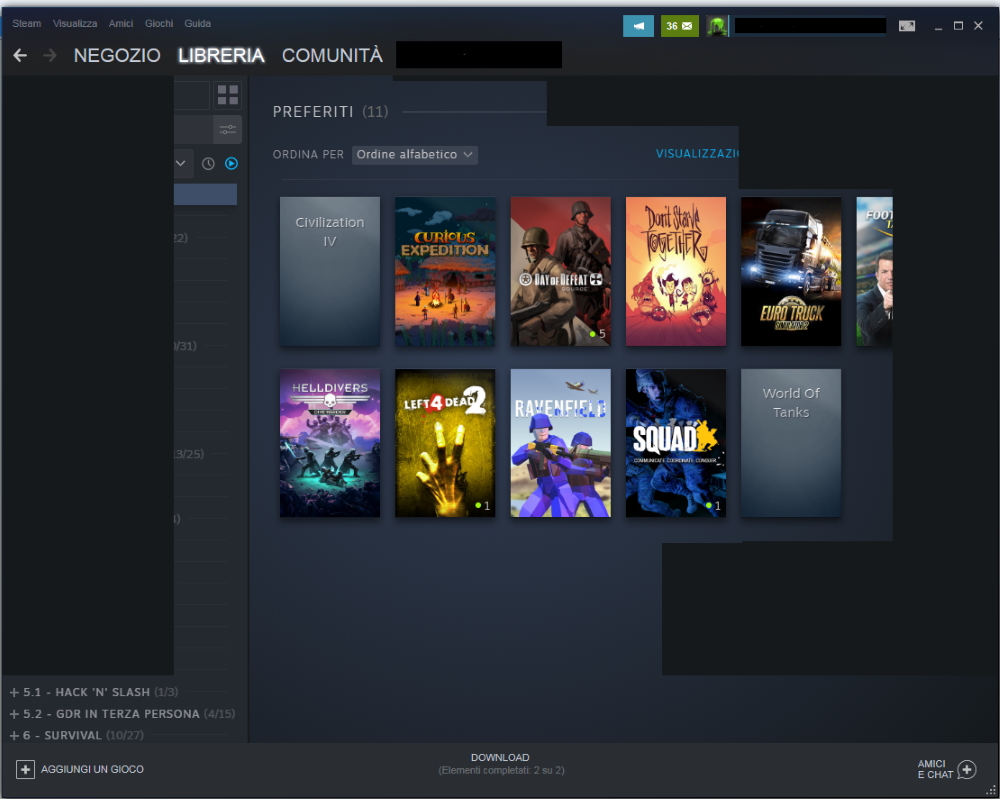
Task: Open the grid view layout icon
Action: [228, 94]
